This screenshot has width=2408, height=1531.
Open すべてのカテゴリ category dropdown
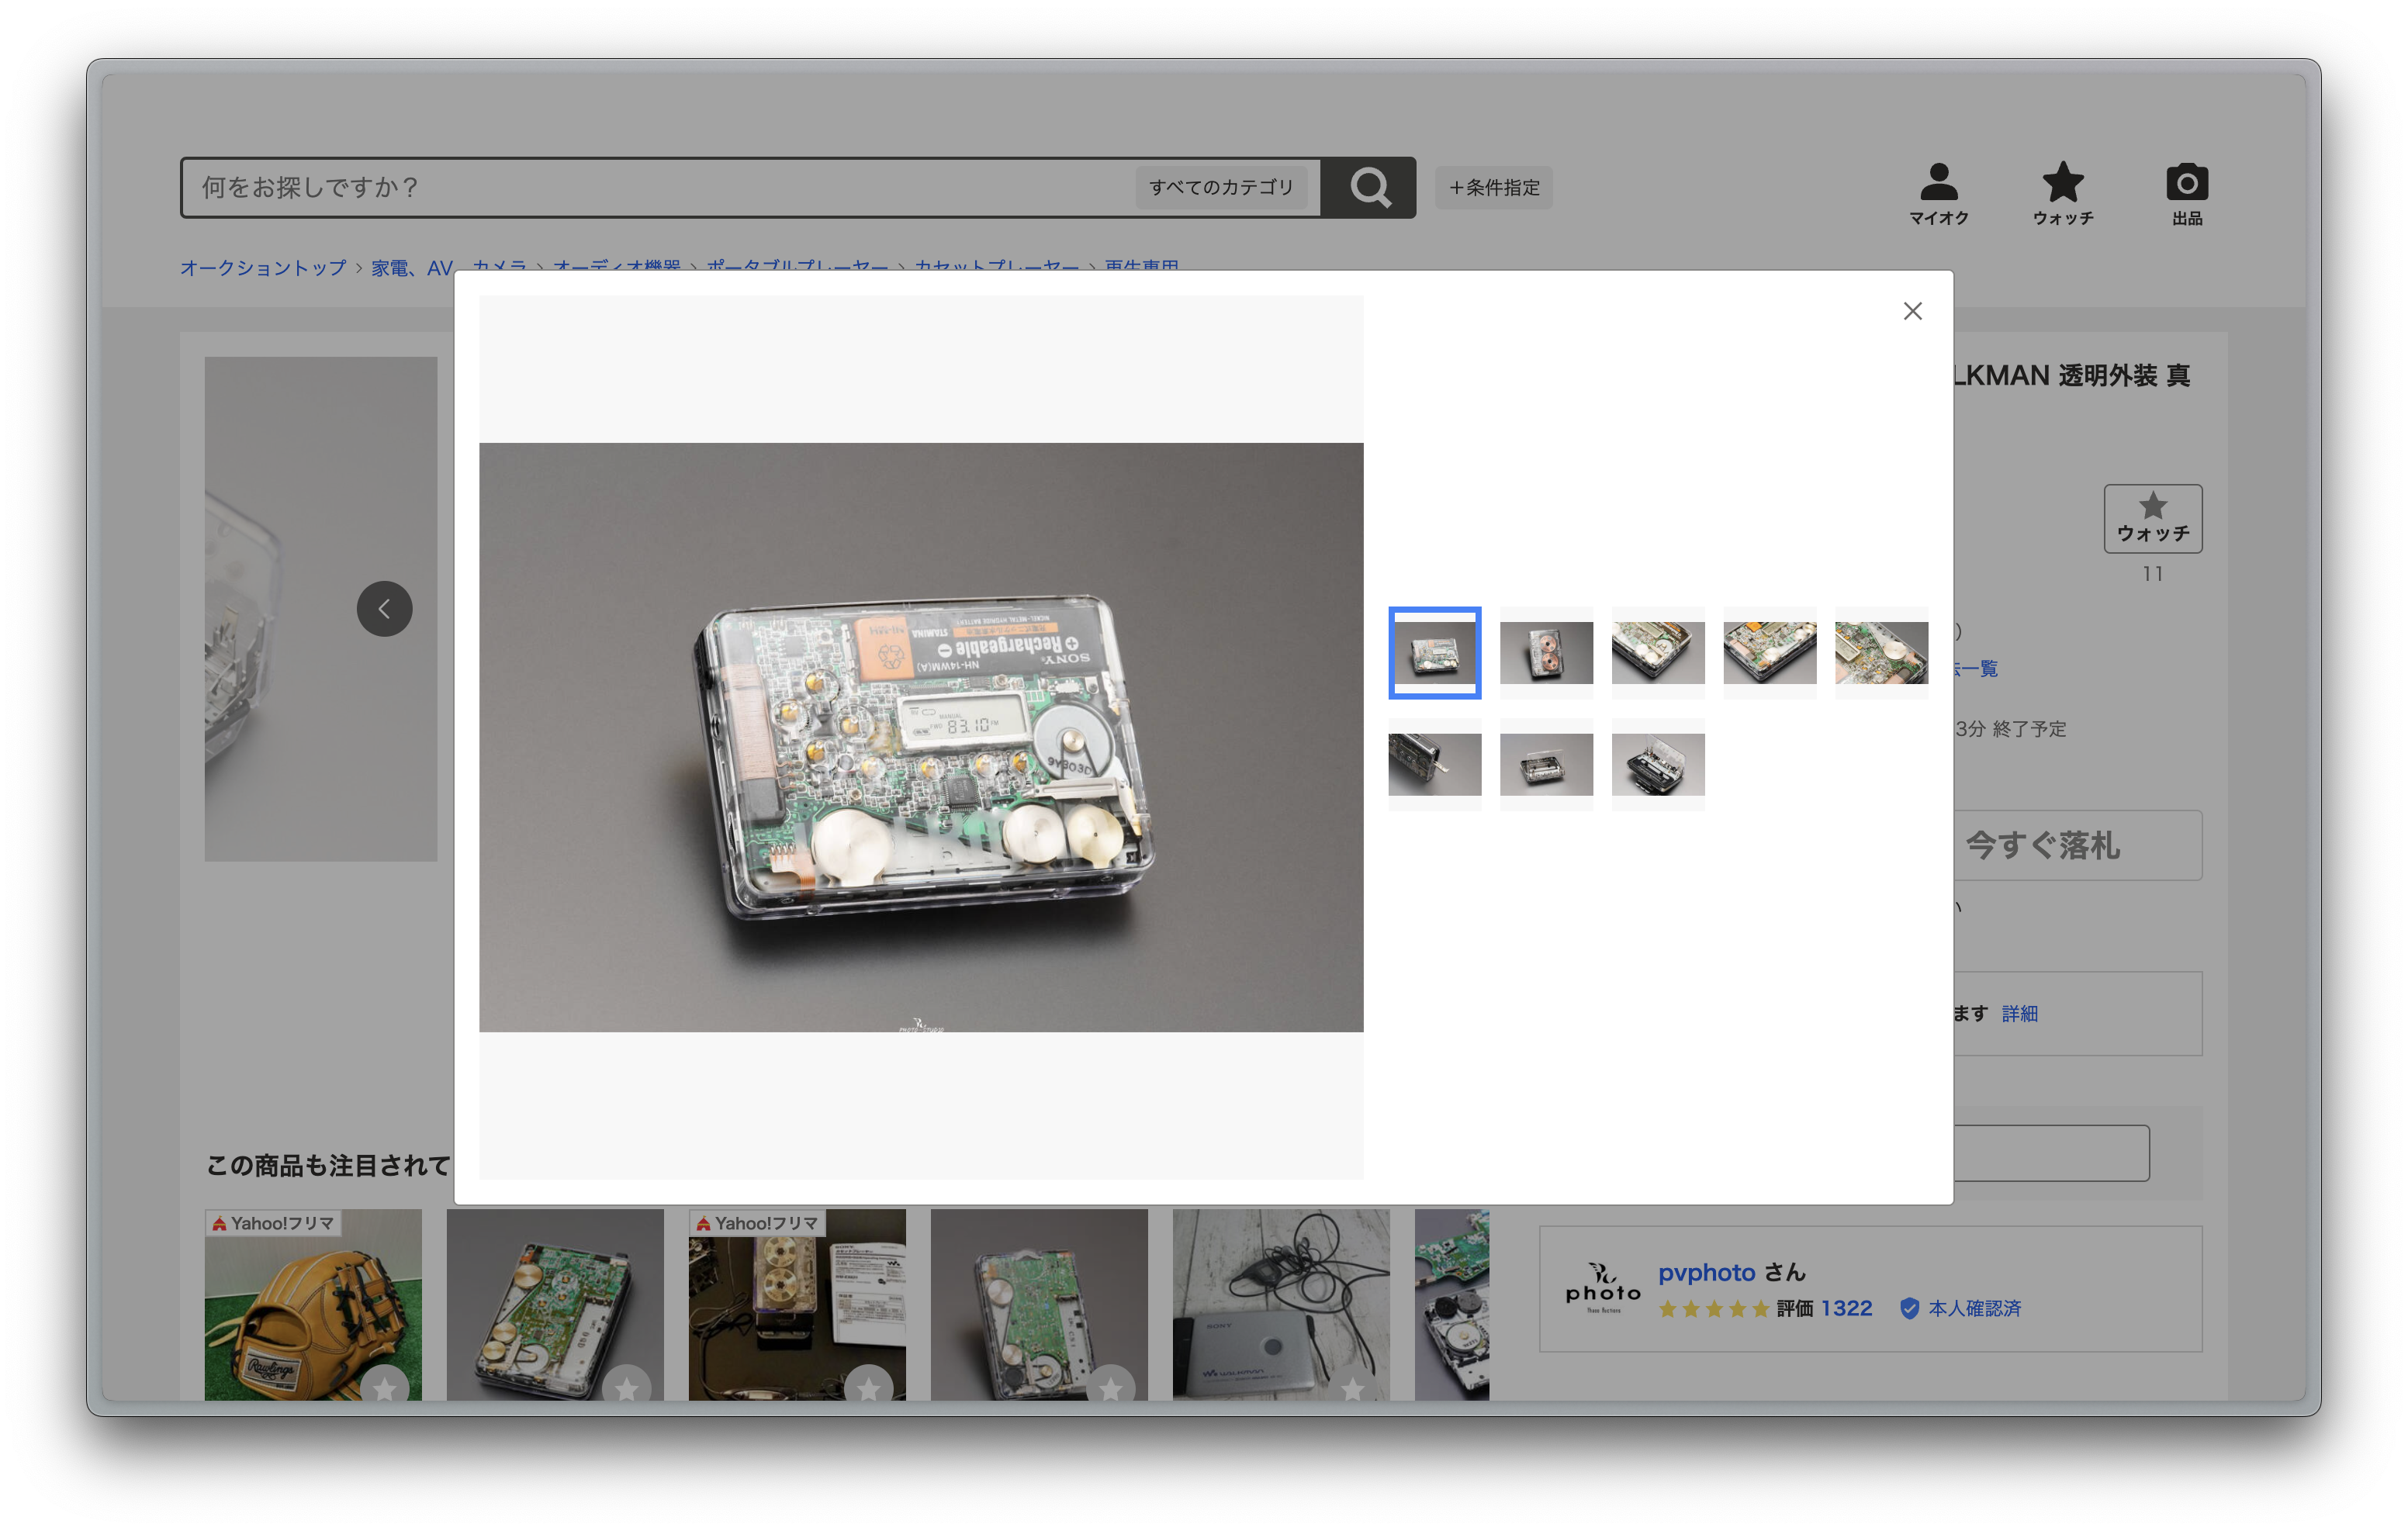pyautogui.click(x=1221, y=187)
